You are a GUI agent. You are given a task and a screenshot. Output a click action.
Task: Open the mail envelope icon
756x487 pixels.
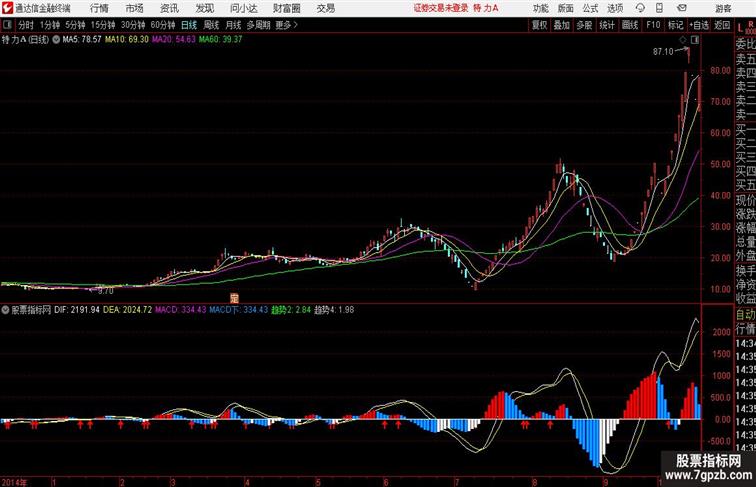coord(682,8)
